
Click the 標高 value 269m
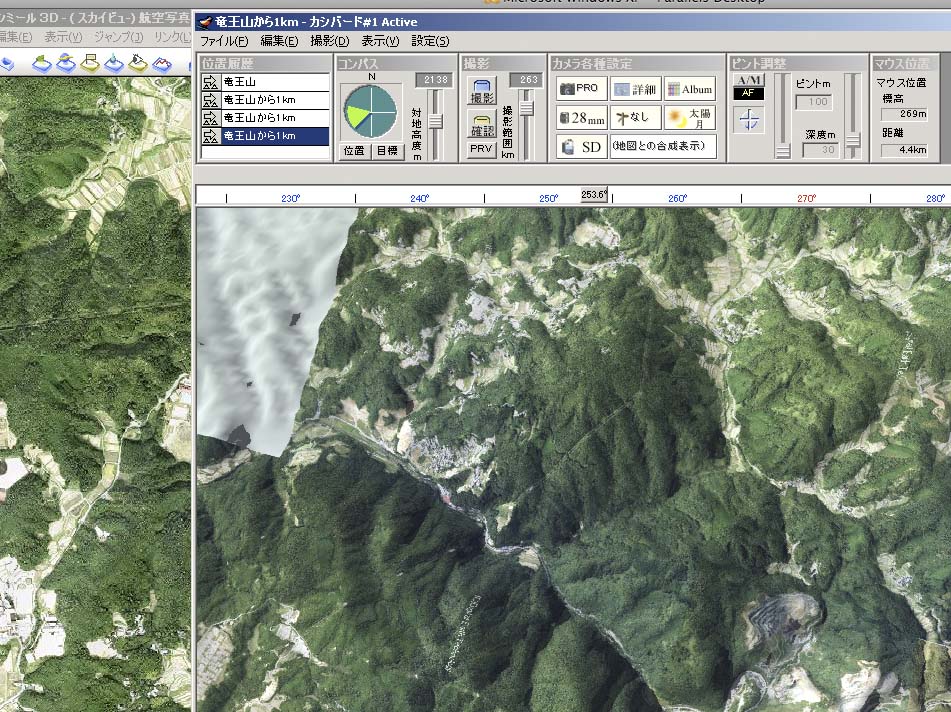[905, 114]
